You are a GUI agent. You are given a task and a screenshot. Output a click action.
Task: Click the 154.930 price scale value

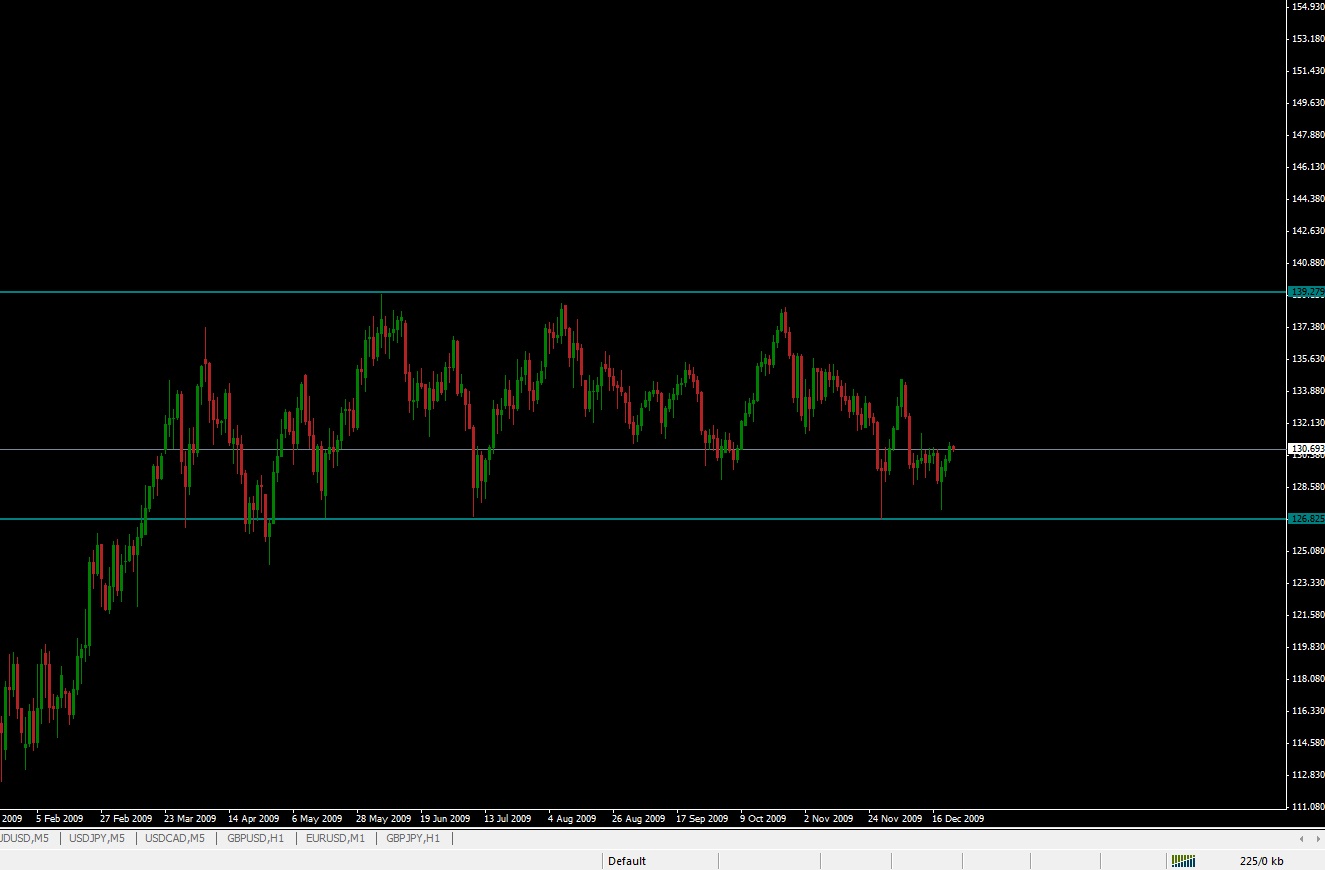[x=1309, y=7]
